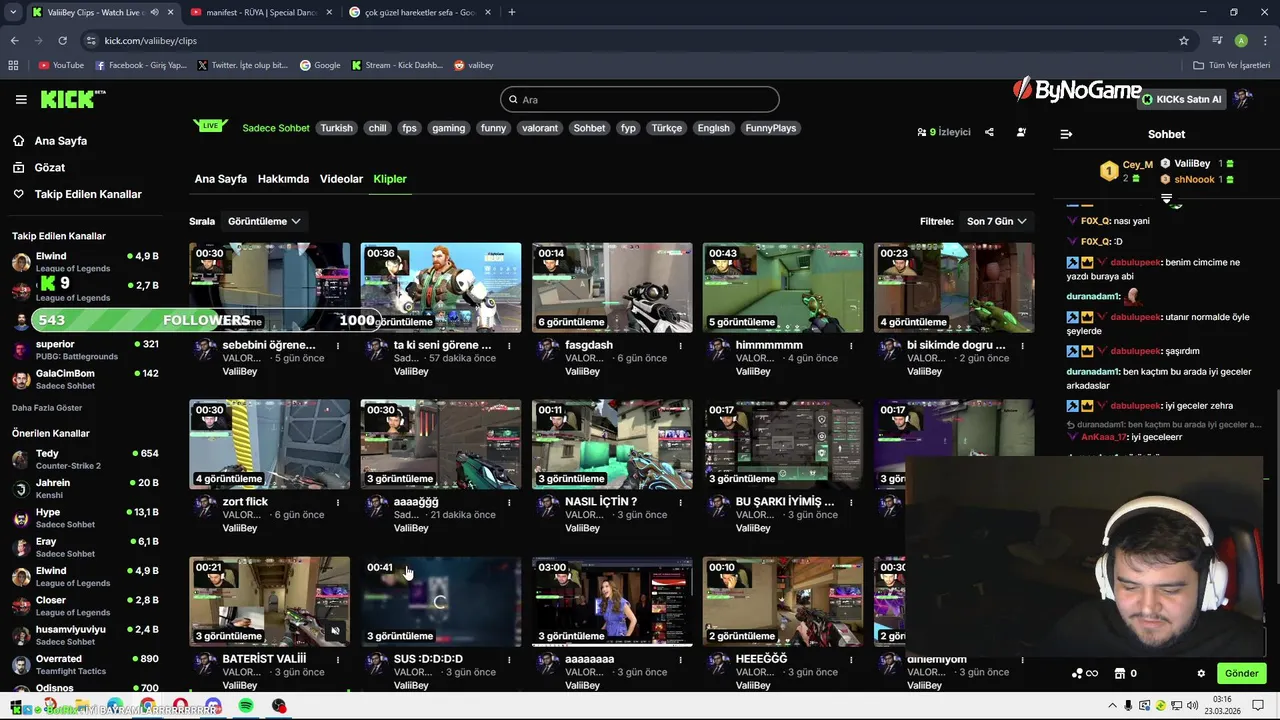Click the chat points bubbles icon

[1078, 673]
